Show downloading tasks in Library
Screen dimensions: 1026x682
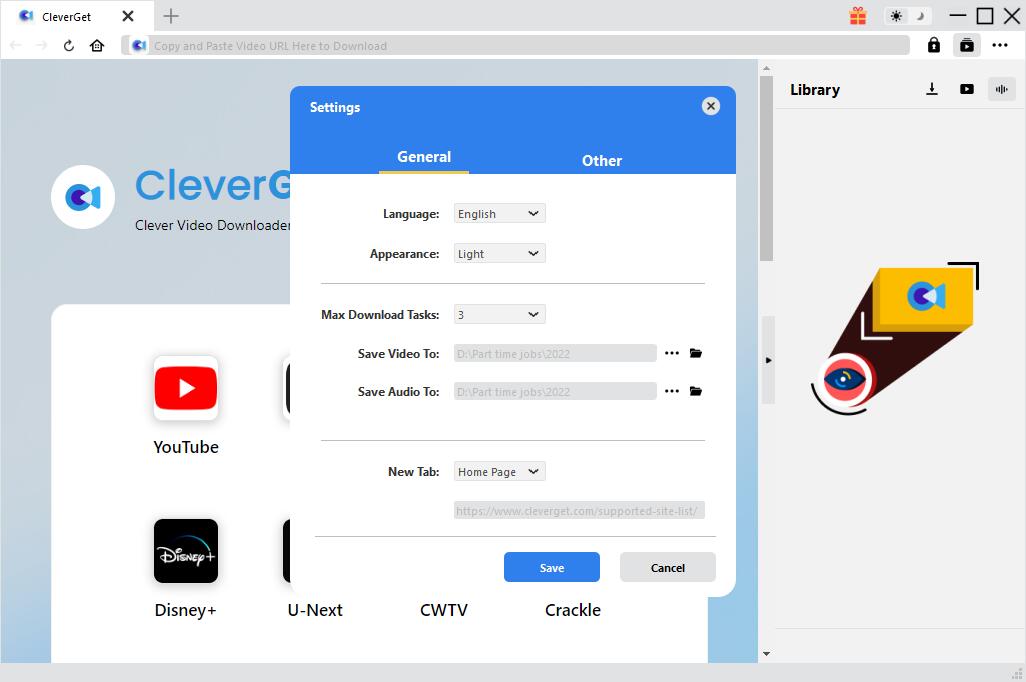click(932, 89)
